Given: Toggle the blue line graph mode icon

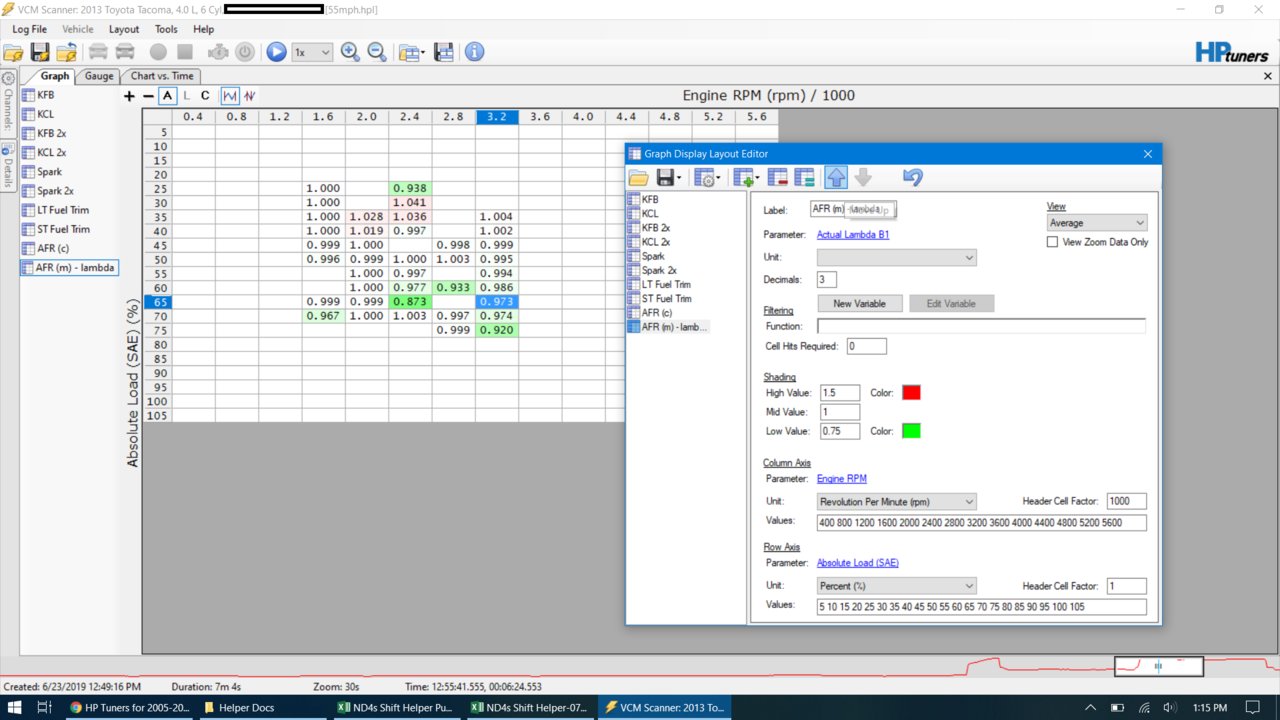Looking at the screenshot, I should click(x=230, y=96).
